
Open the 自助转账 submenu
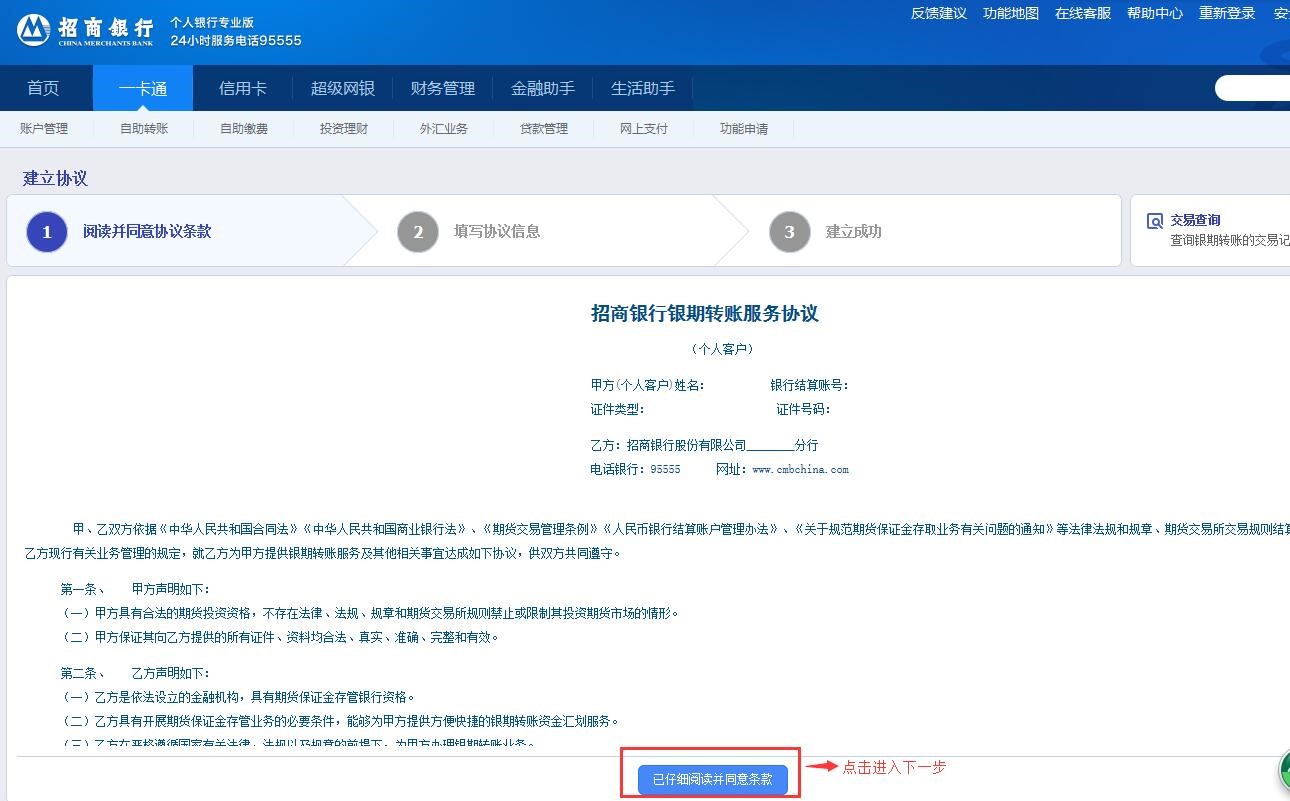[144, 129]
